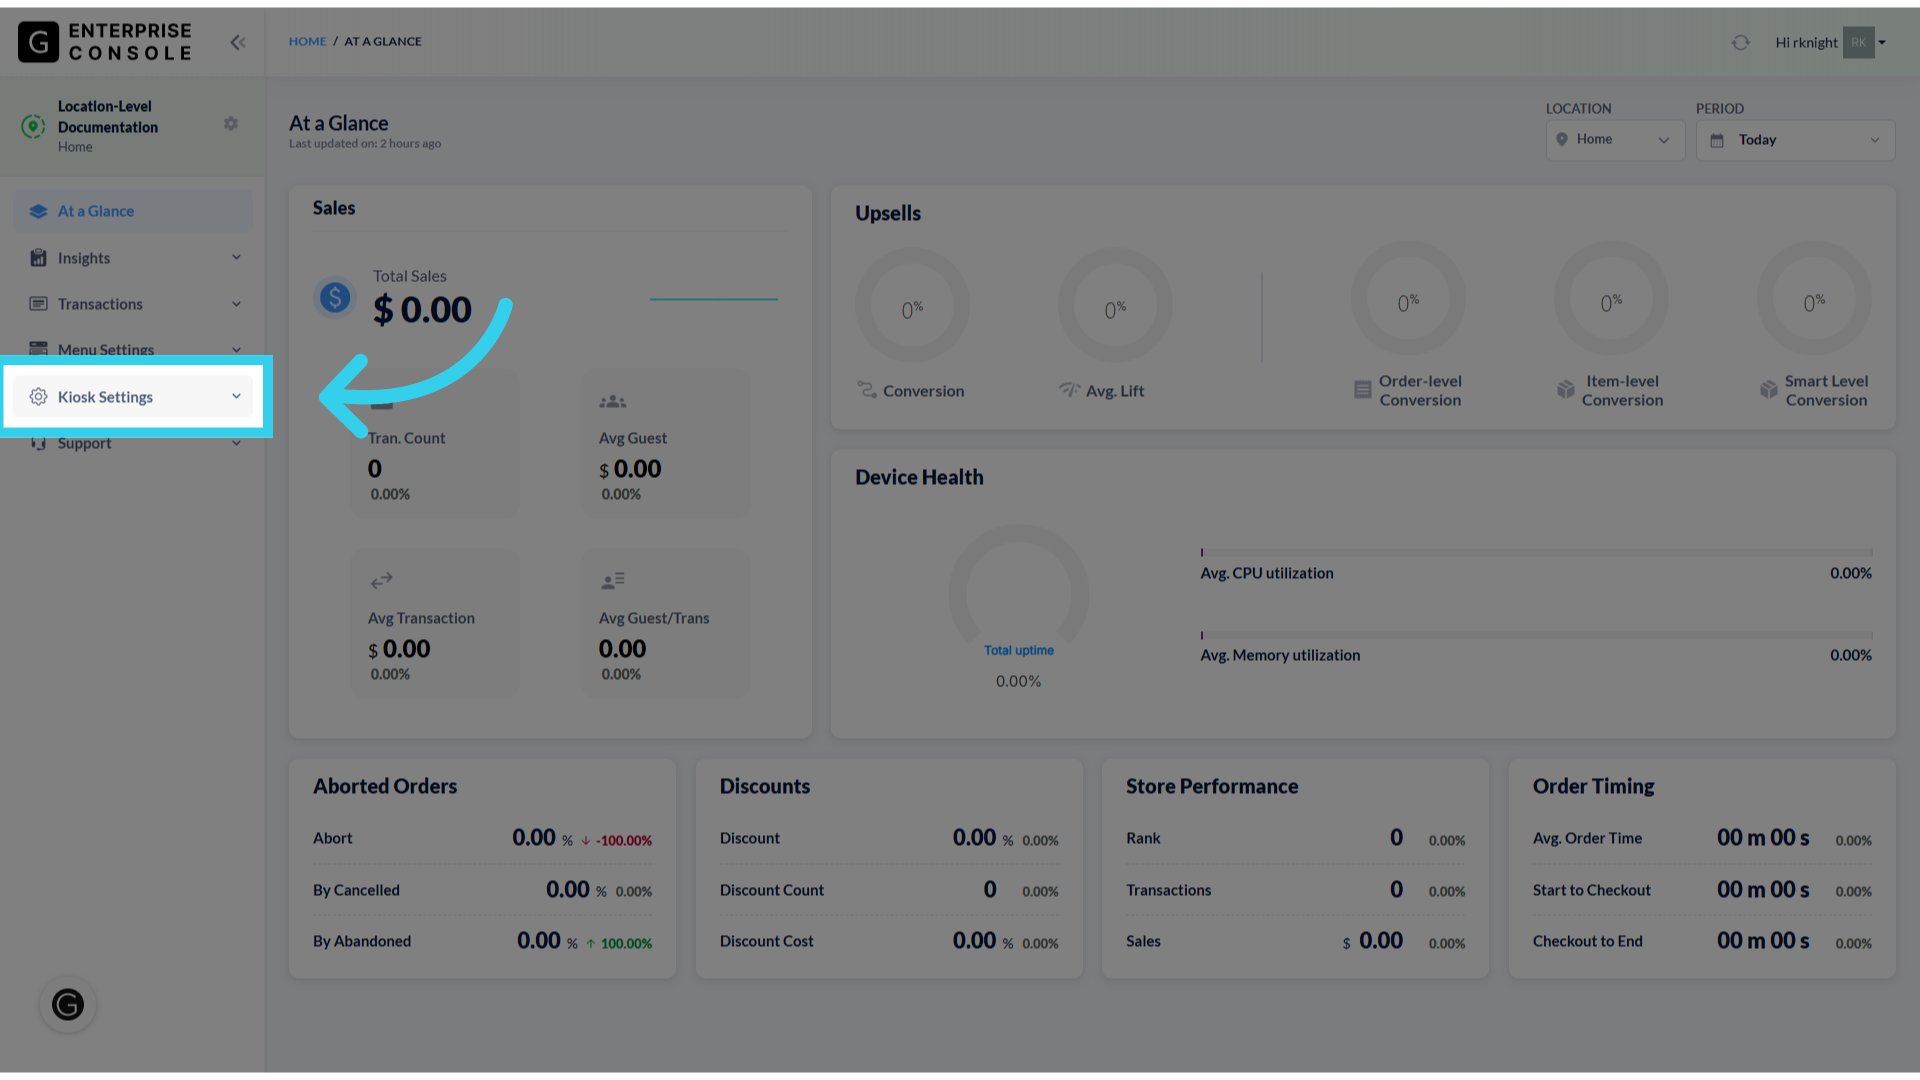Screen dimensions: 1920x1080
Task: Click the Transactions sidebar icon
Action: point(38,304)
